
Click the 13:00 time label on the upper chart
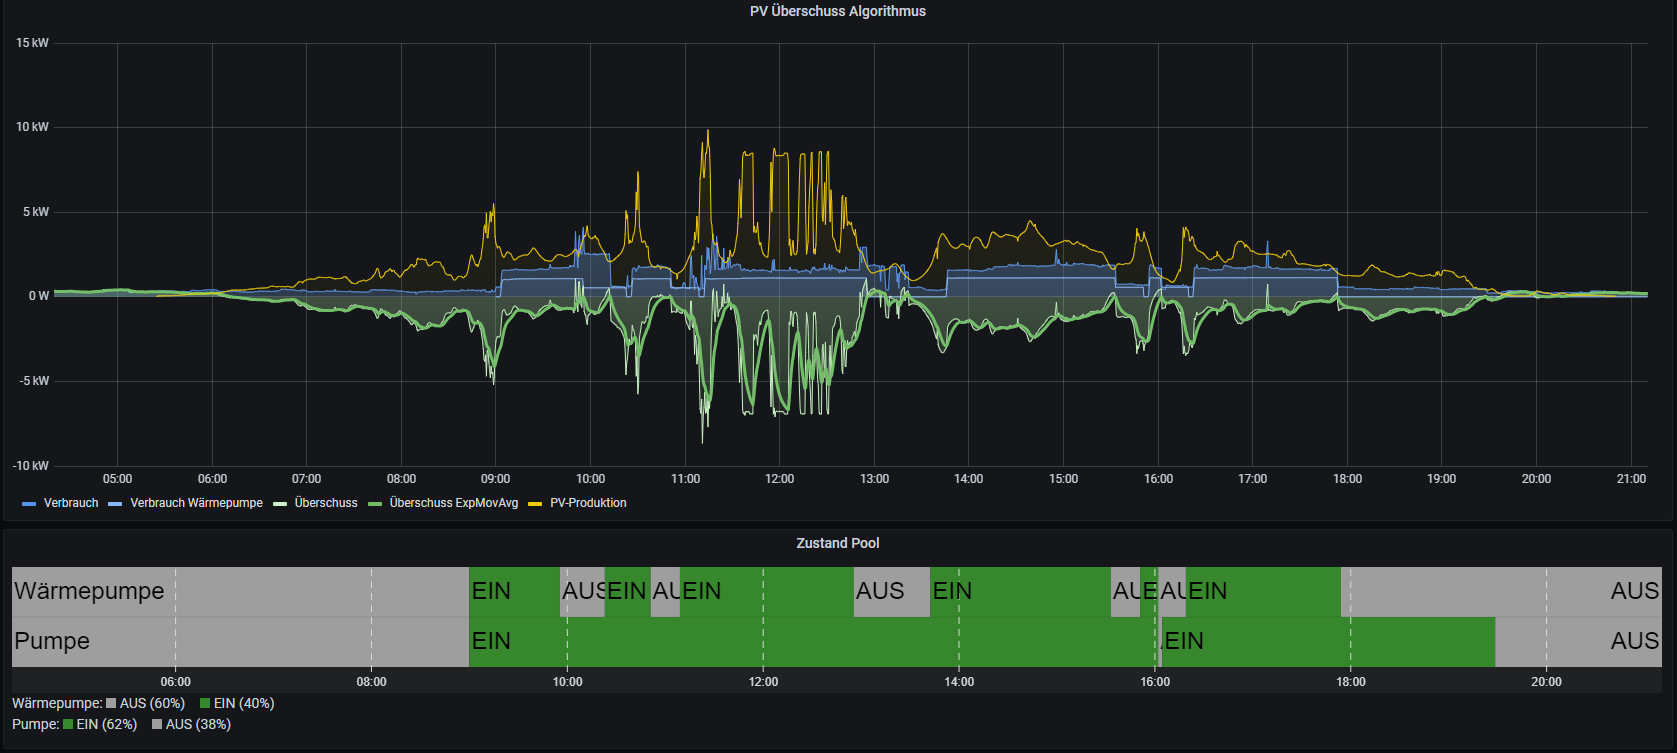[874, 479]
